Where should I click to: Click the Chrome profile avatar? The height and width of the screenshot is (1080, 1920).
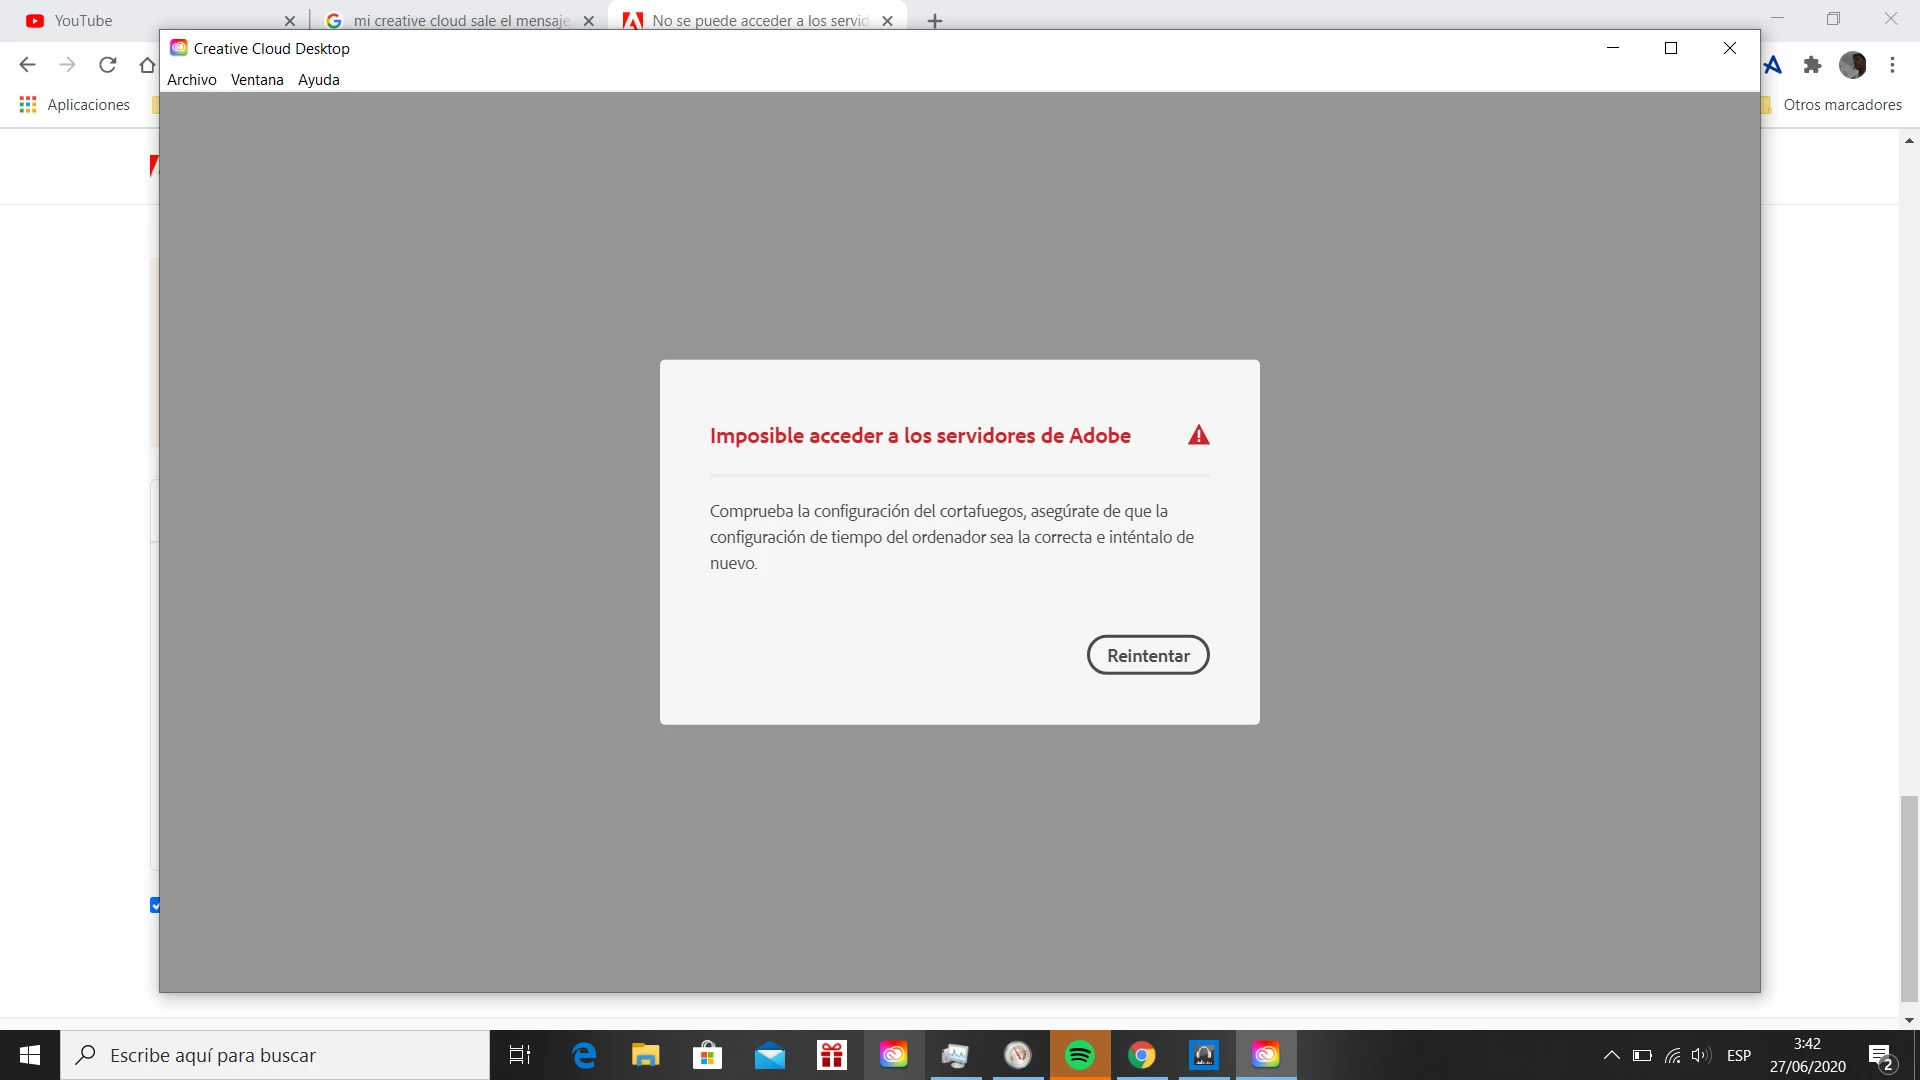pyautogui.click(x=1852, y=65)
